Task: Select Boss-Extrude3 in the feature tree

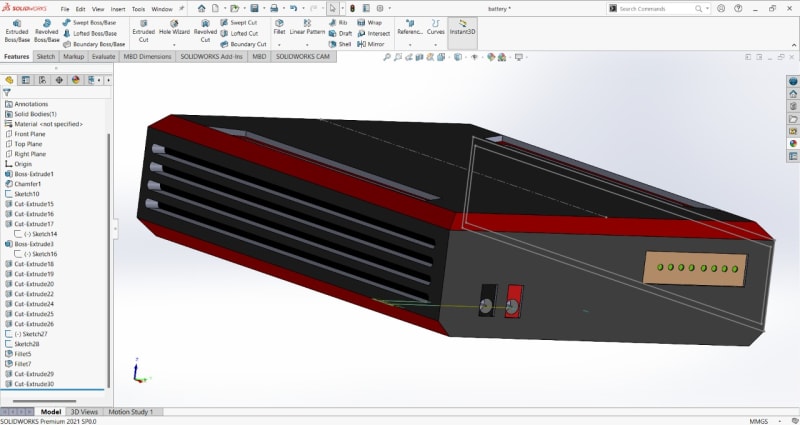Action: [35, 244]
